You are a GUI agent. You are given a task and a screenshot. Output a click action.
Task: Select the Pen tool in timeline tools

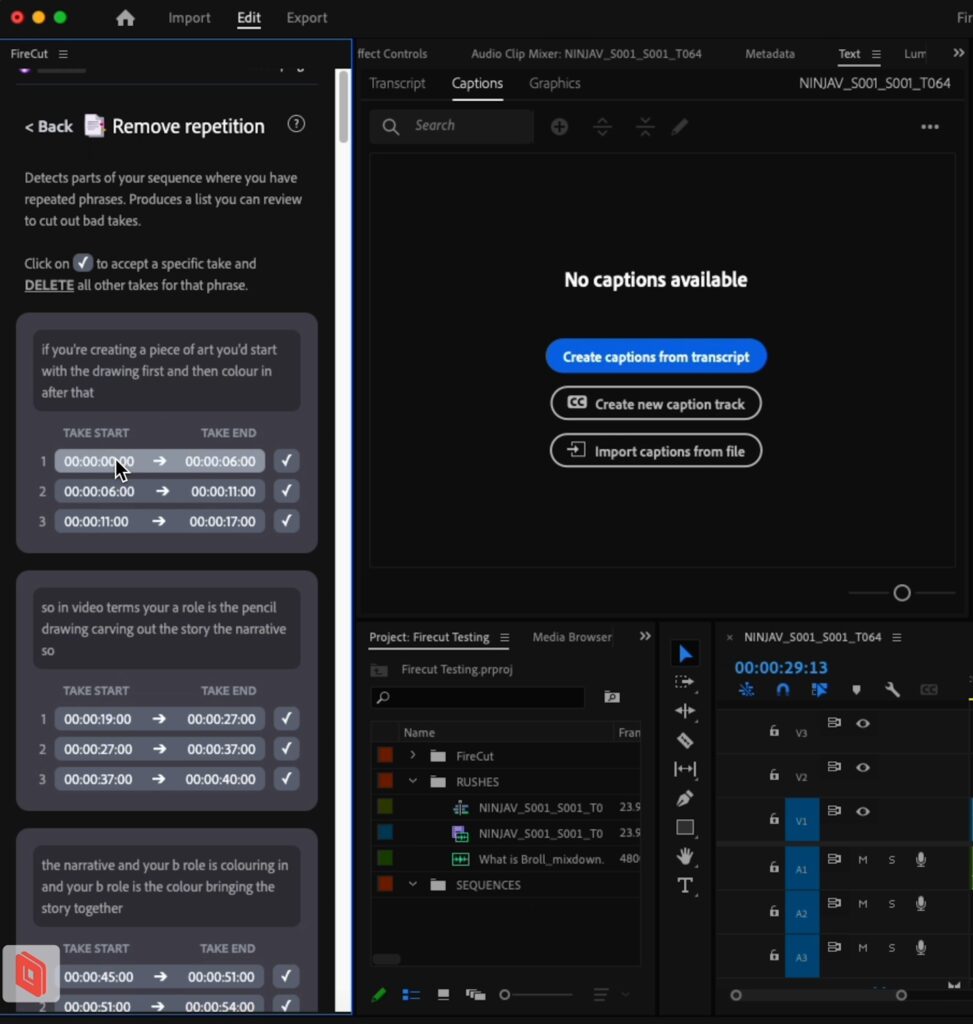[x=685, y=798]
